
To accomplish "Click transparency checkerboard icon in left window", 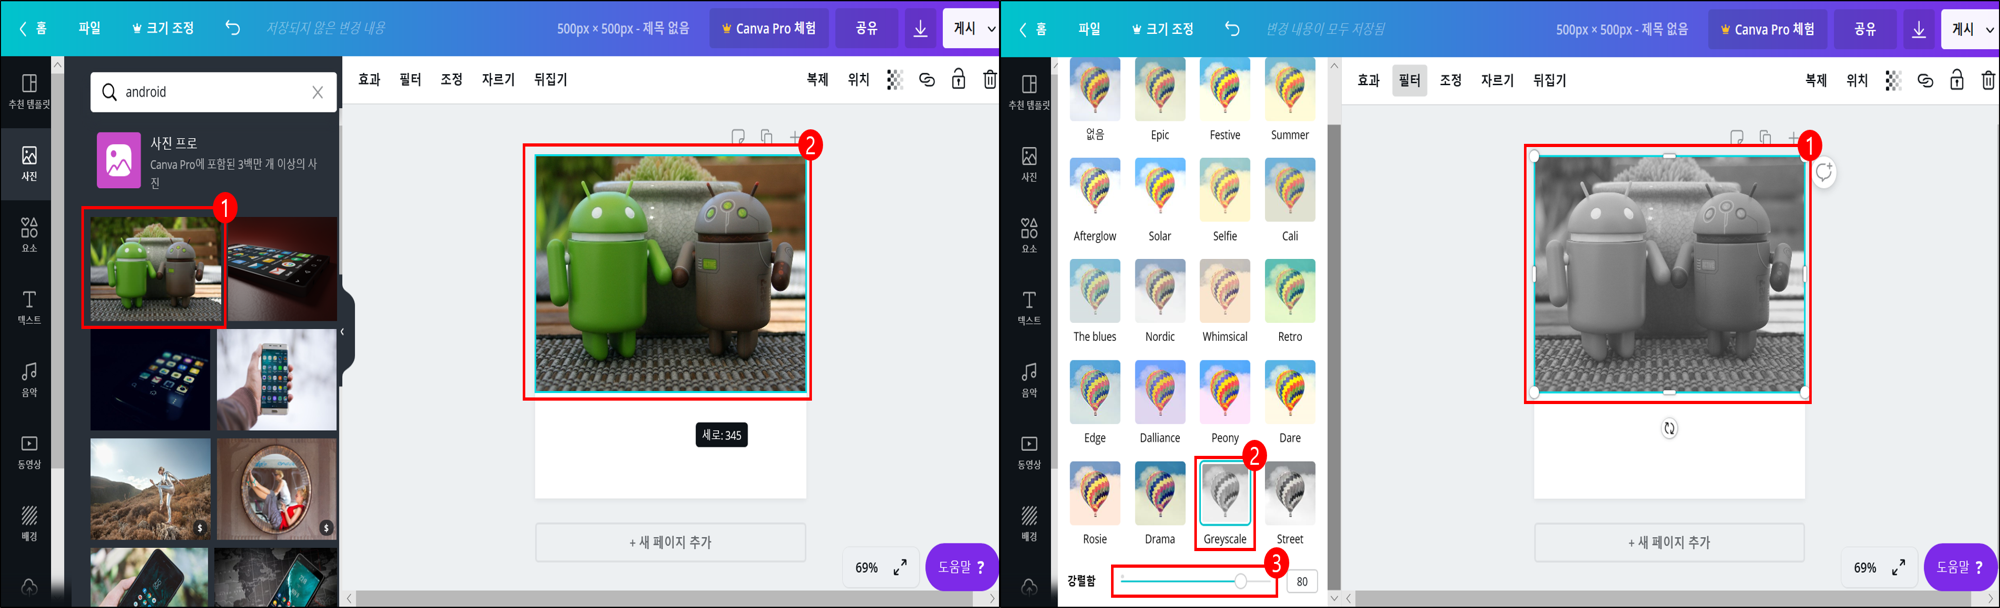I will [x=894, y=80].
